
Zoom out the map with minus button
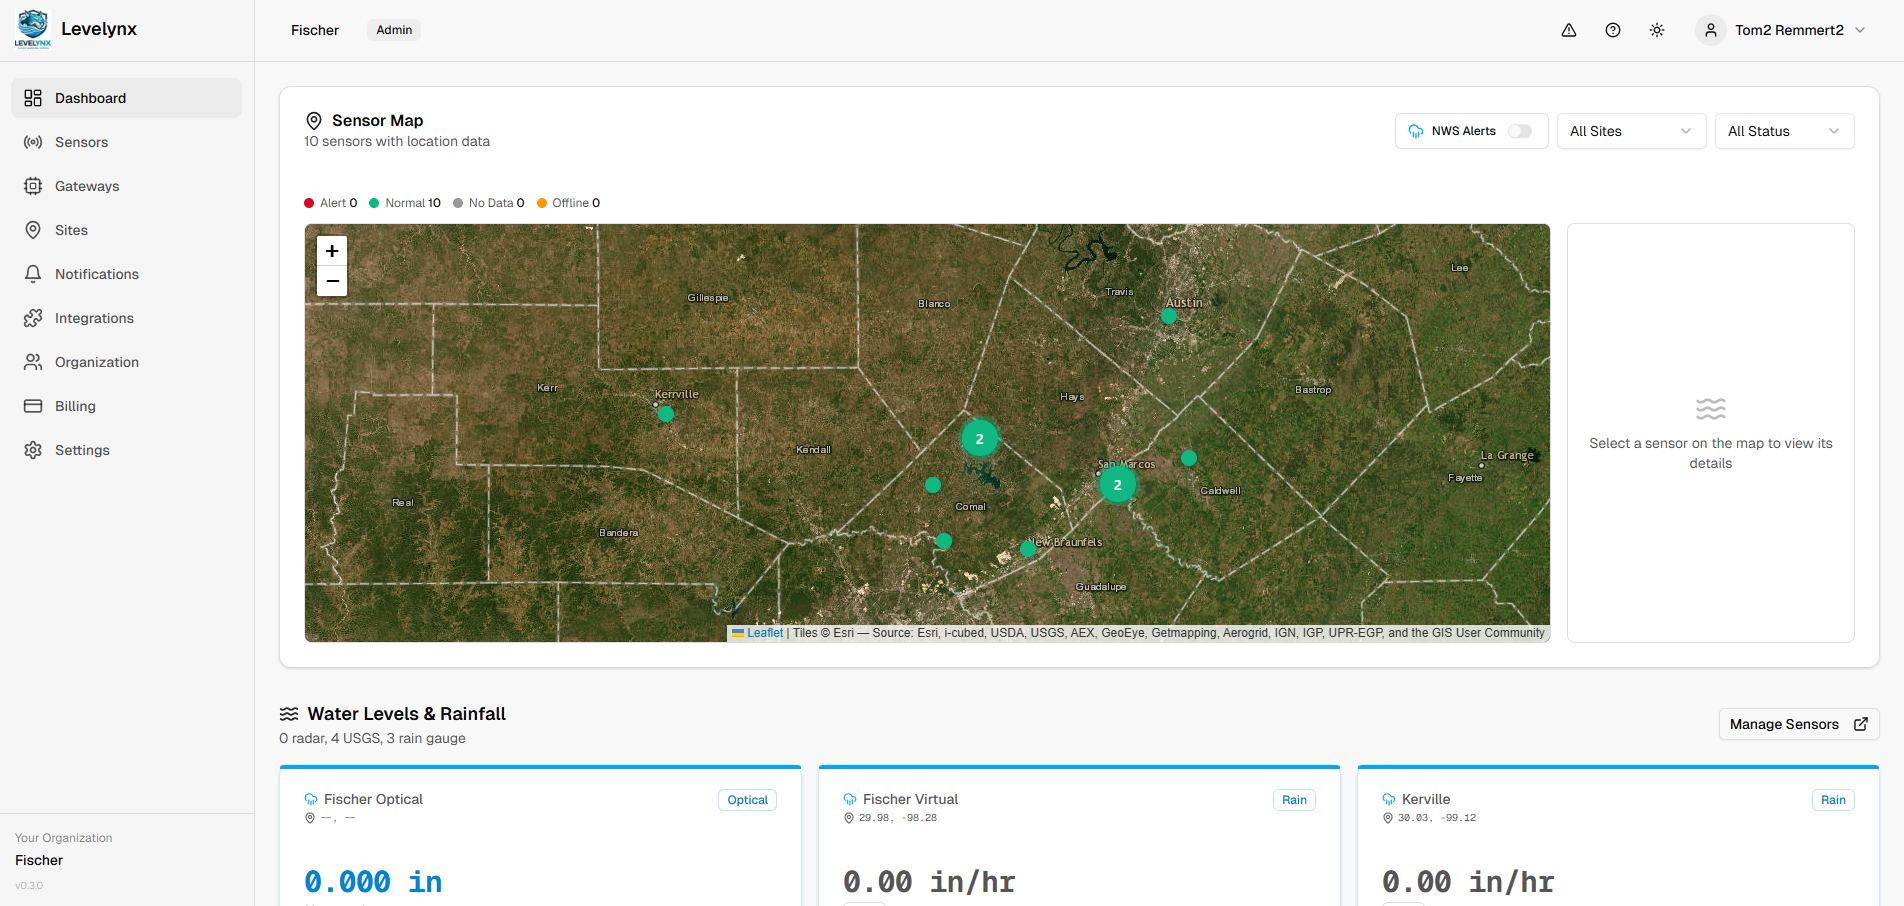(332, 281)
